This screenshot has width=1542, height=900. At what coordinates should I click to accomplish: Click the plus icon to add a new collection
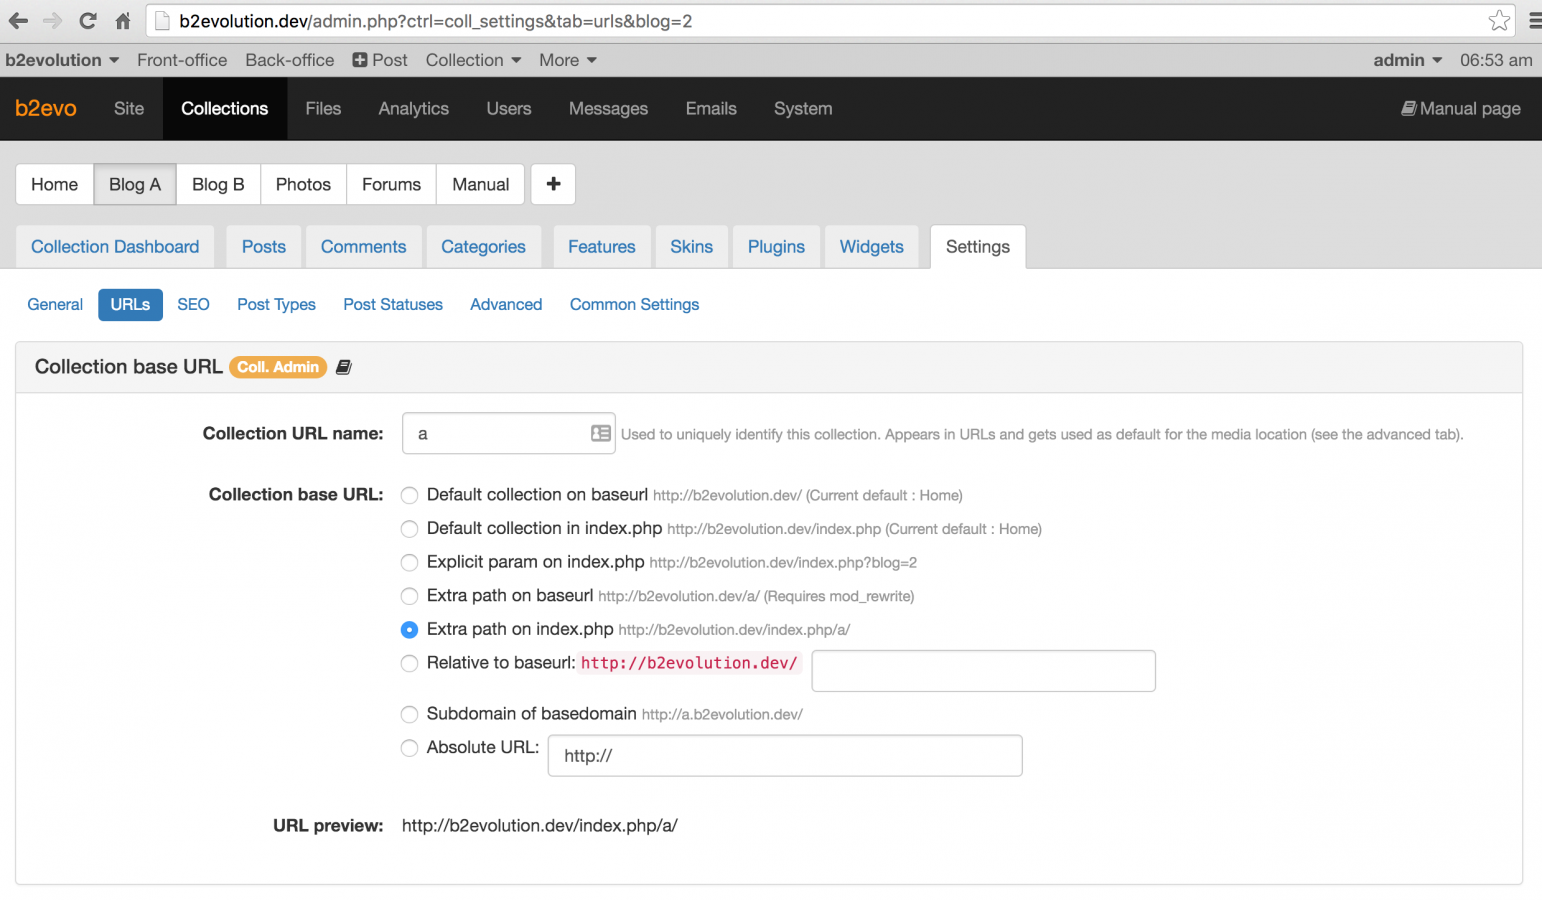coord(553,184)
